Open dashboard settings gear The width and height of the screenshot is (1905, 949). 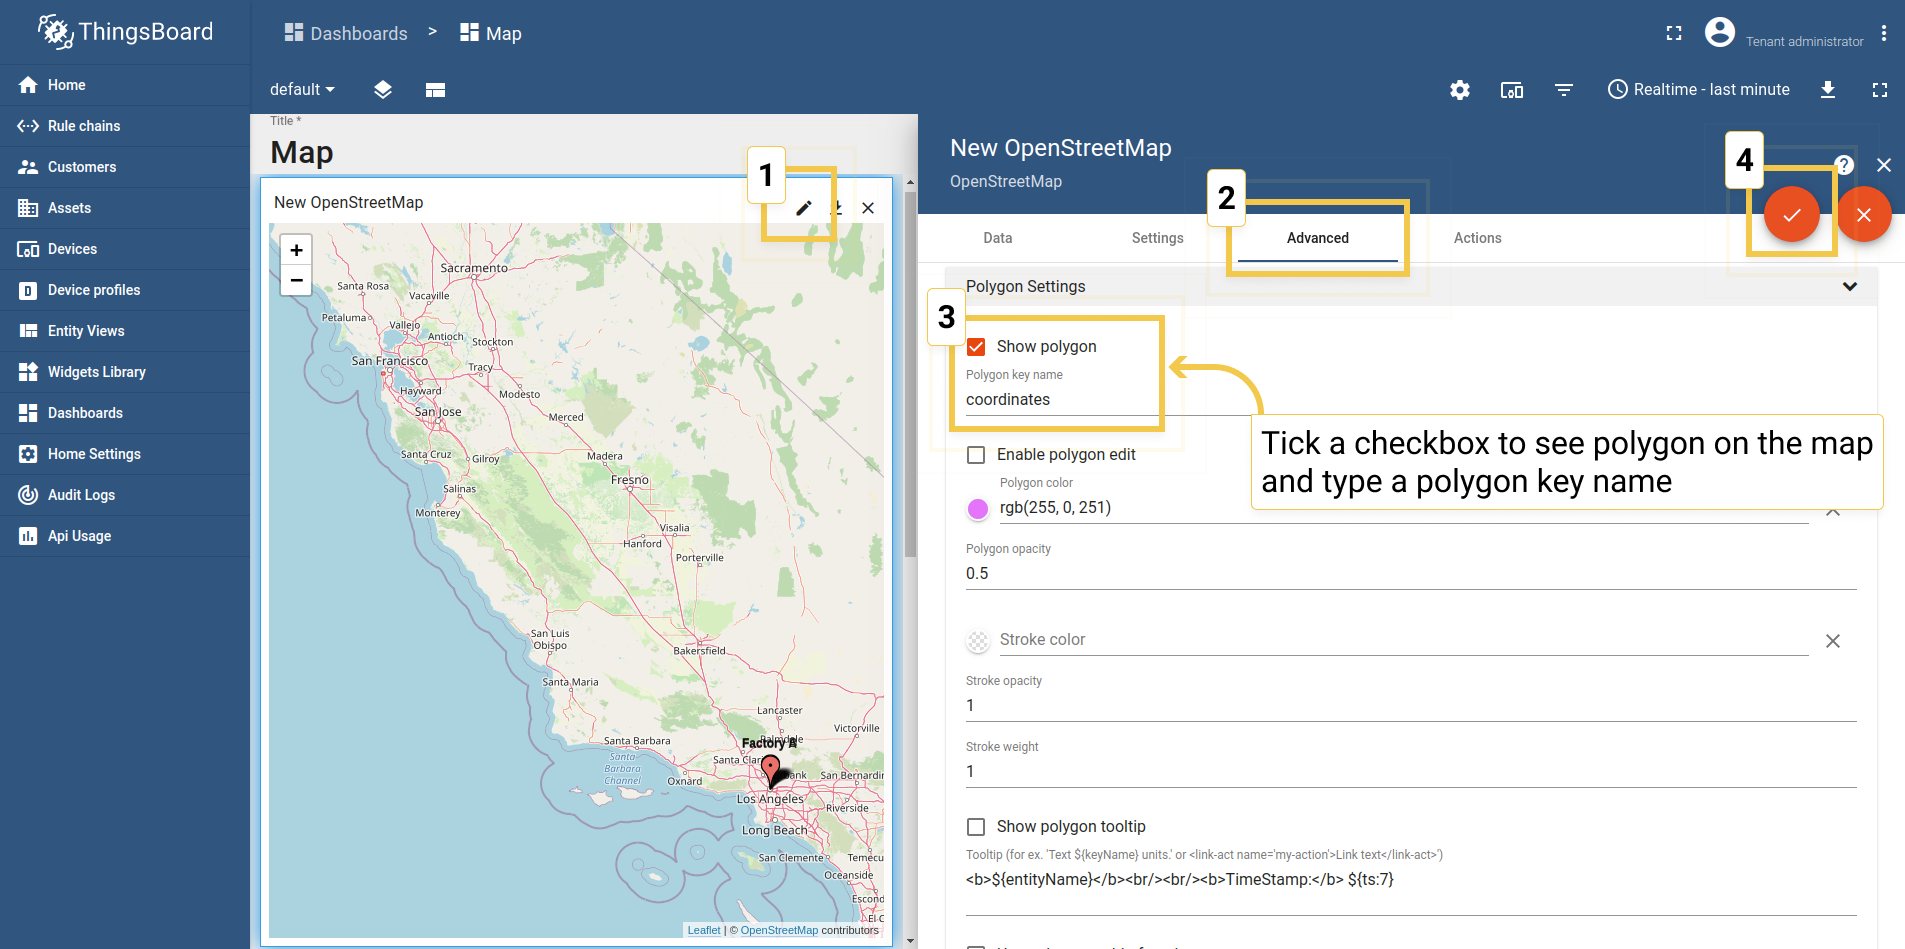click(x=1460, y=90)
